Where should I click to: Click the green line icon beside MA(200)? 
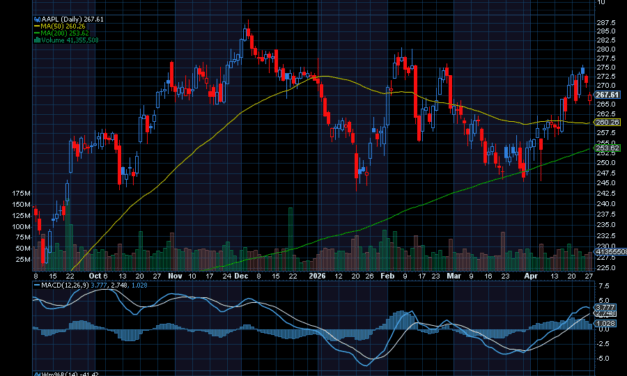pos(37,33)
